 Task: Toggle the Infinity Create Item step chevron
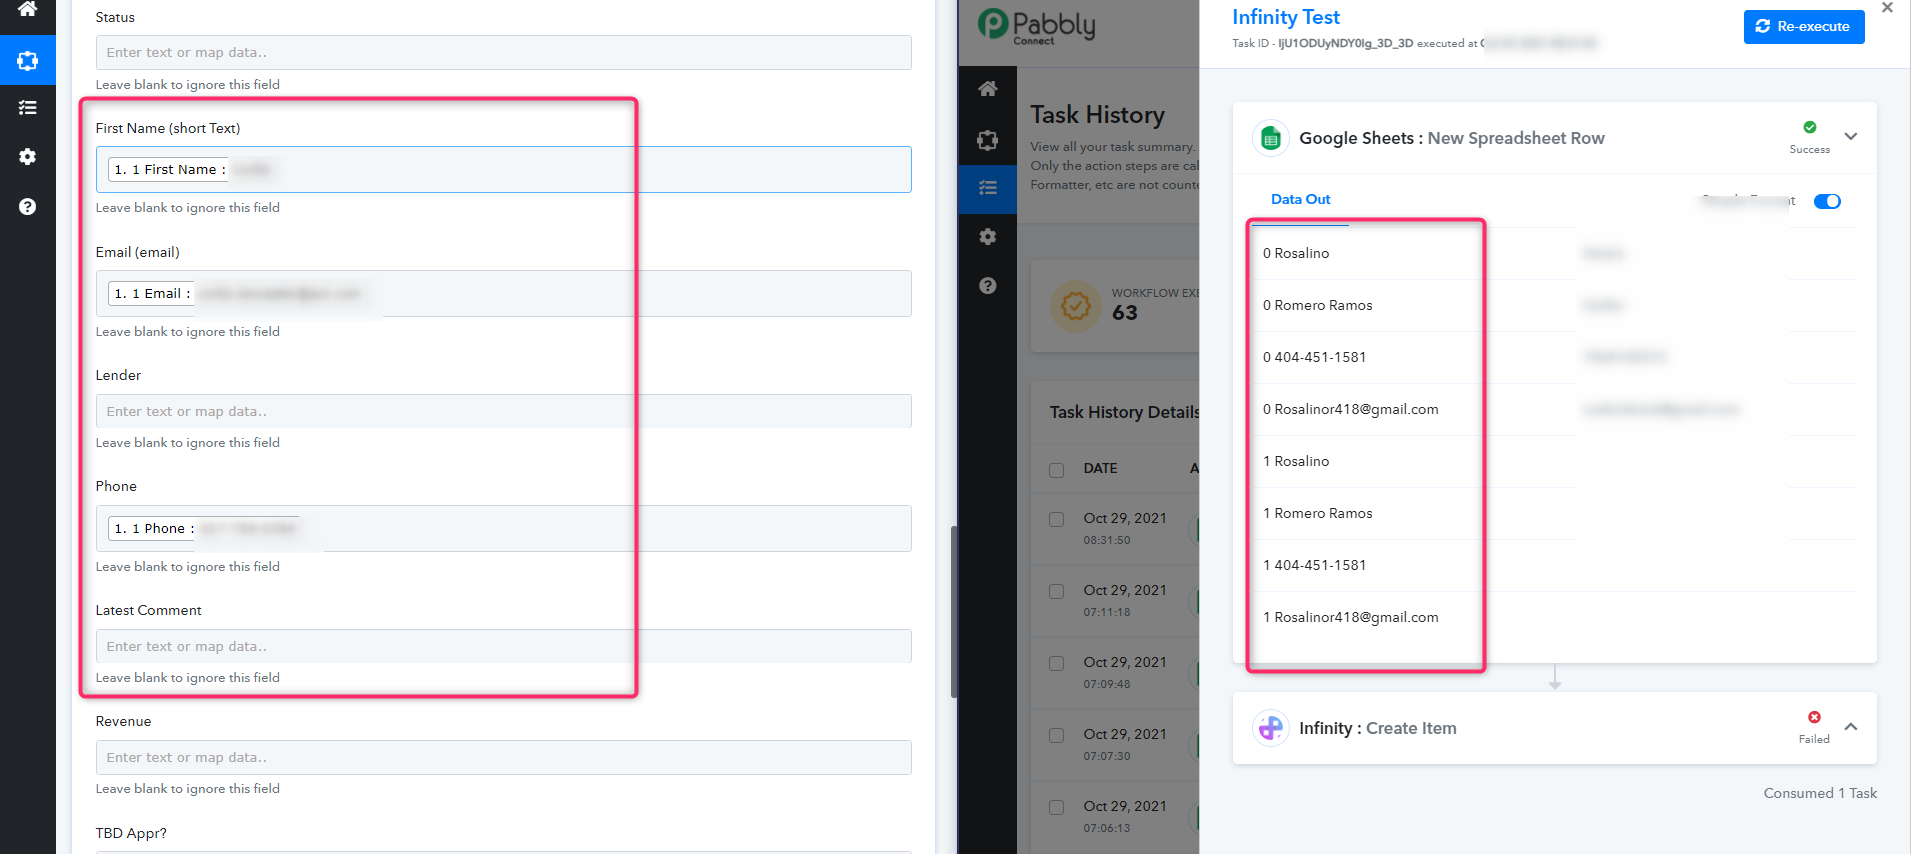coord(1851,727)
